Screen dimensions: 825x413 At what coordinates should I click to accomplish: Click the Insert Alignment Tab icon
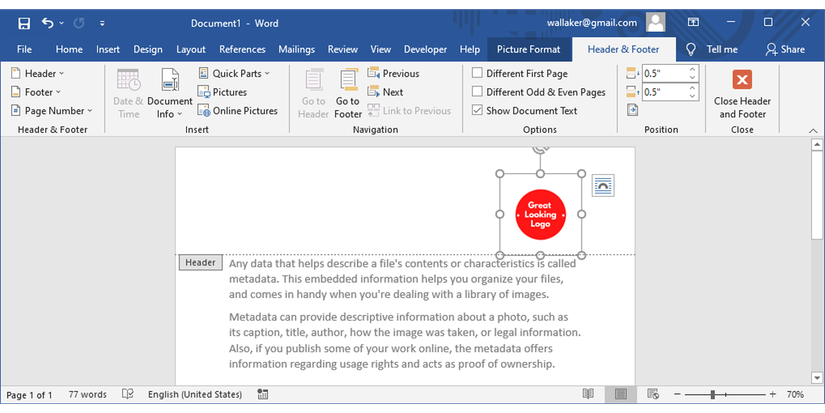coord(632,111)
